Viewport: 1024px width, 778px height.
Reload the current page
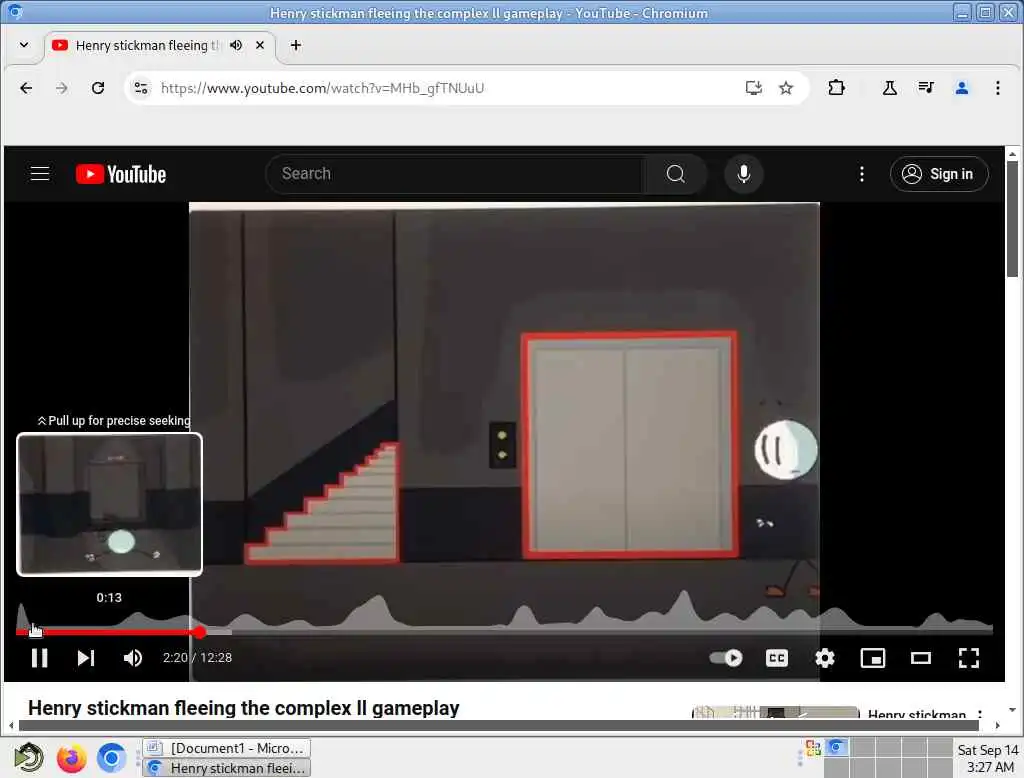pyautogui.click(x=98, y=88)
